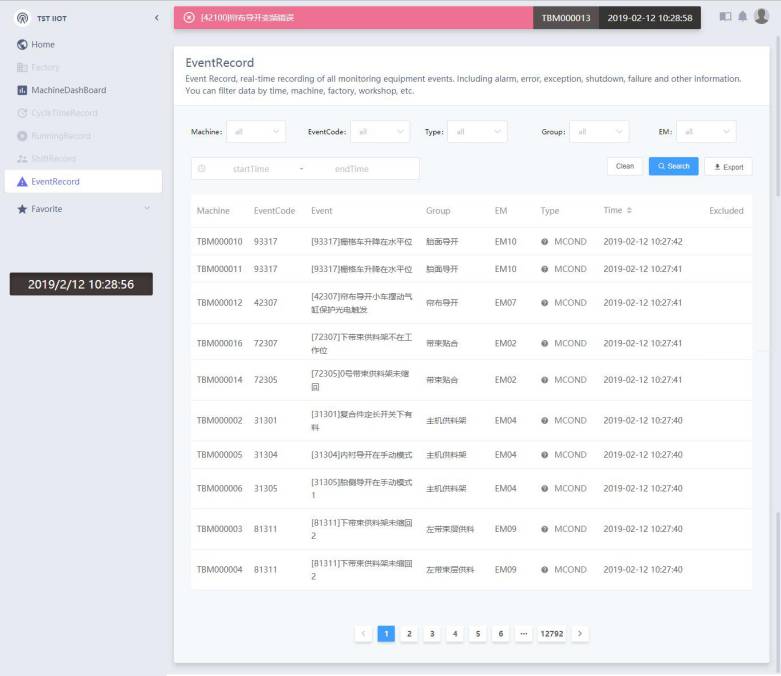Go to page 3 in pagination
Viewport: 781px width, 676px height.
432,634
